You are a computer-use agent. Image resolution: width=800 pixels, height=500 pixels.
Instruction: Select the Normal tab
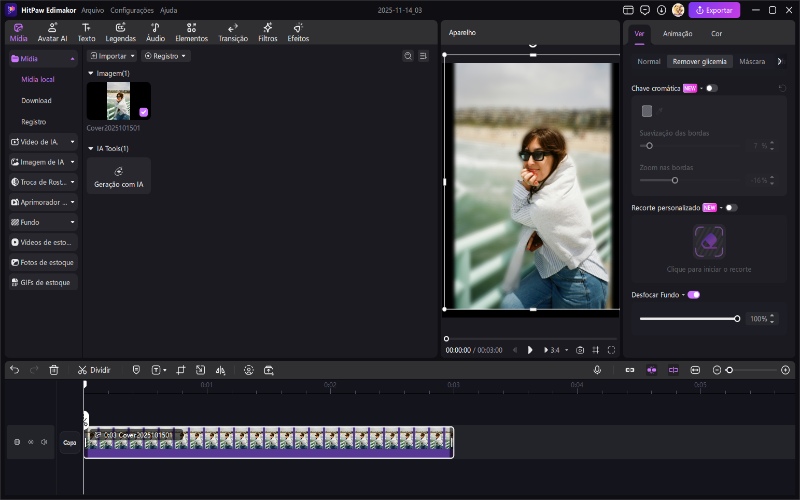tap(648, 61)
